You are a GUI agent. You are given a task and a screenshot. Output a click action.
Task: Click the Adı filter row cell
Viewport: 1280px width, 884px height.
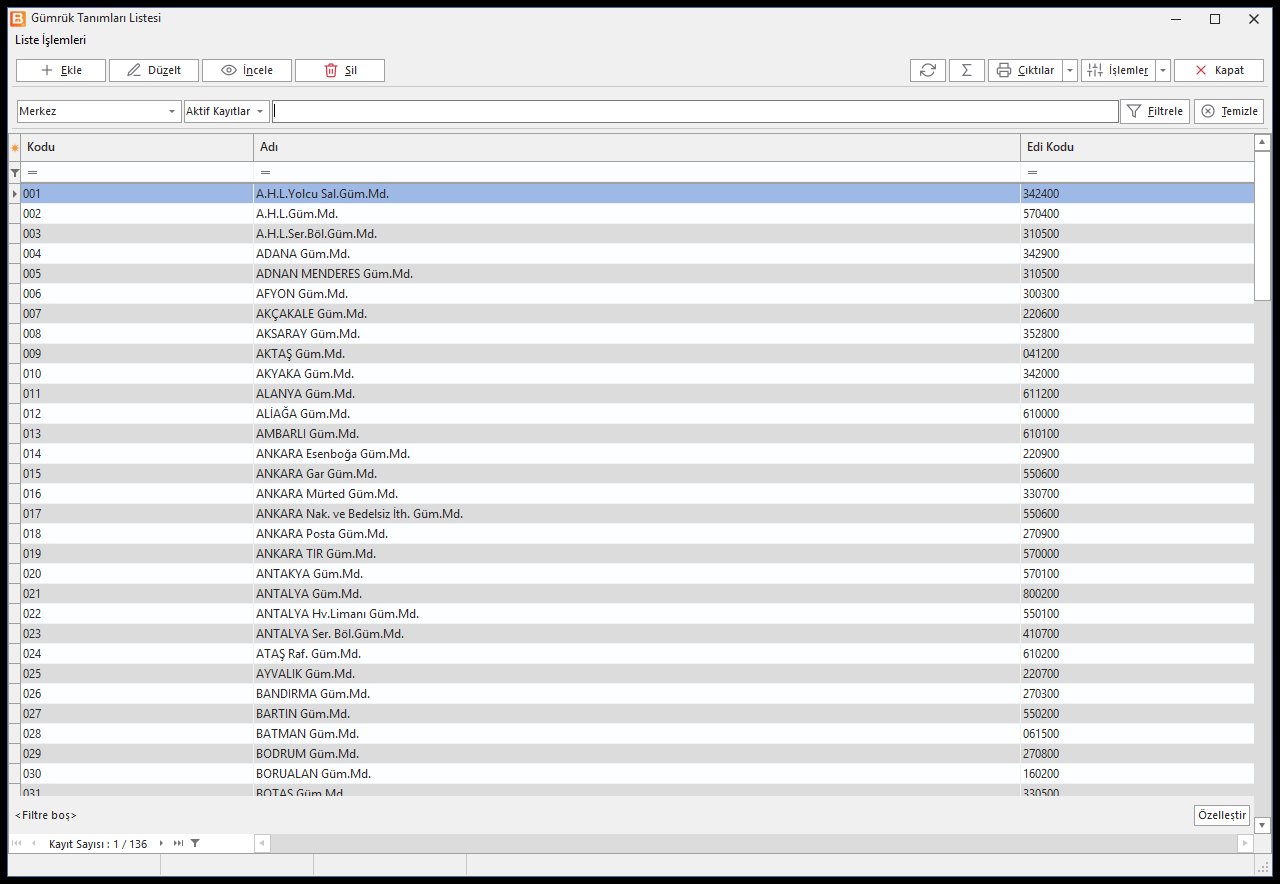(x=637, y=172)
